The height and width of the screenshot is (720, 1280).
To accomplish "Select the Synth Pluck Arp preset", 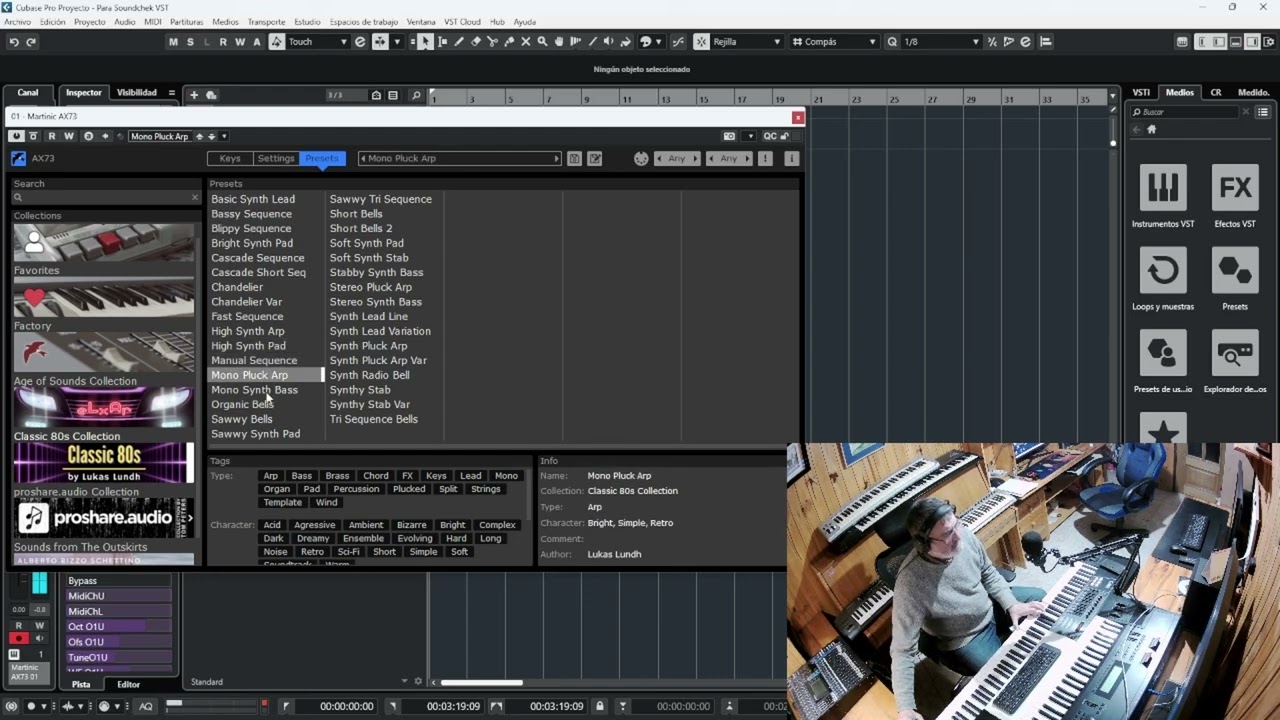I will pyautogui.click(x=368, y=346).
